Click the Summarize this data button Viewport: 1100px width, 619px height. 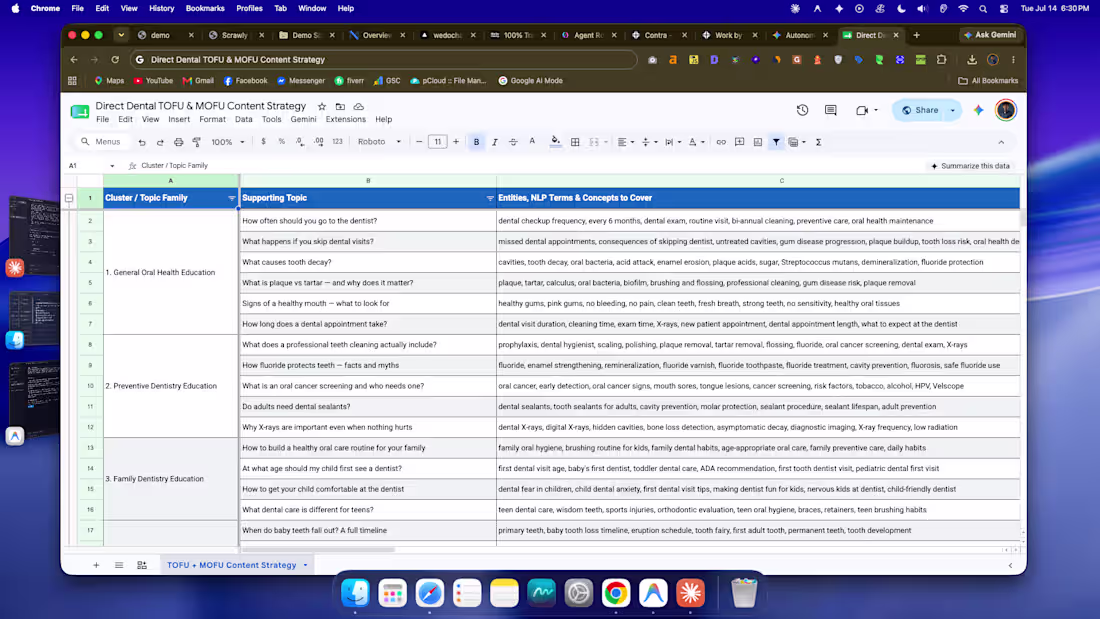point(971,166)
